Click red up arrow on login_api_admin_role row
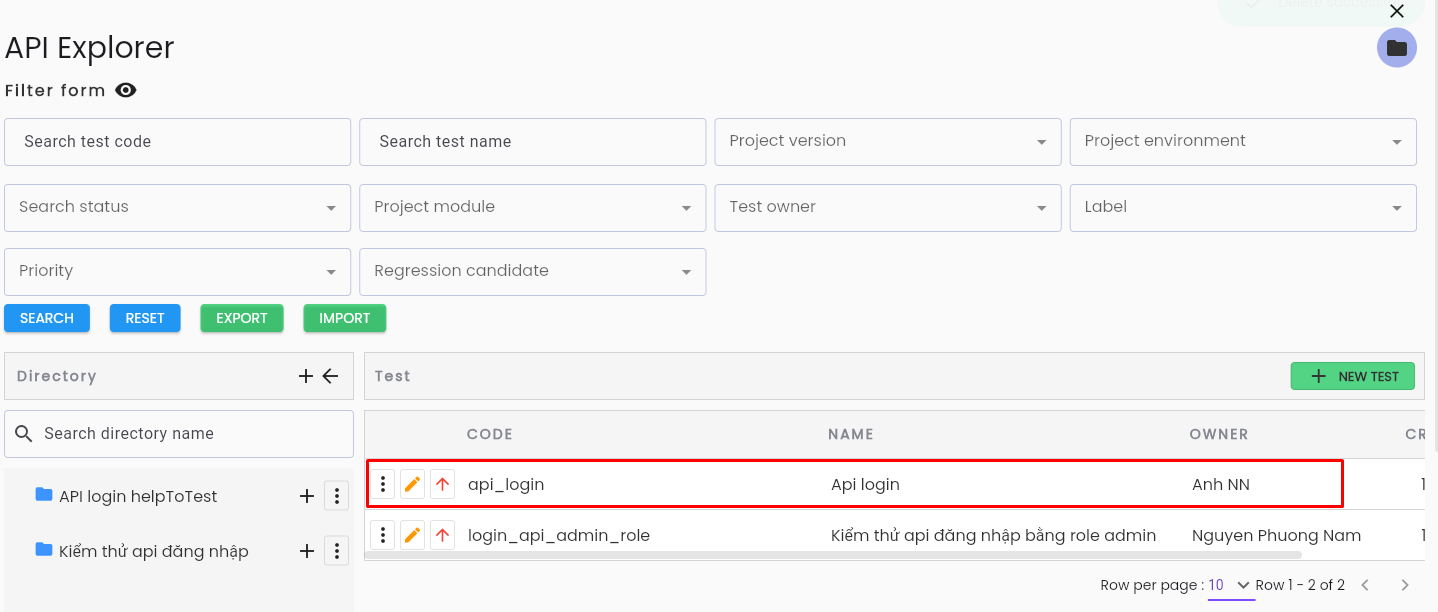The image size is (1438, 612). pyautogui.click(x=442, y=536)
